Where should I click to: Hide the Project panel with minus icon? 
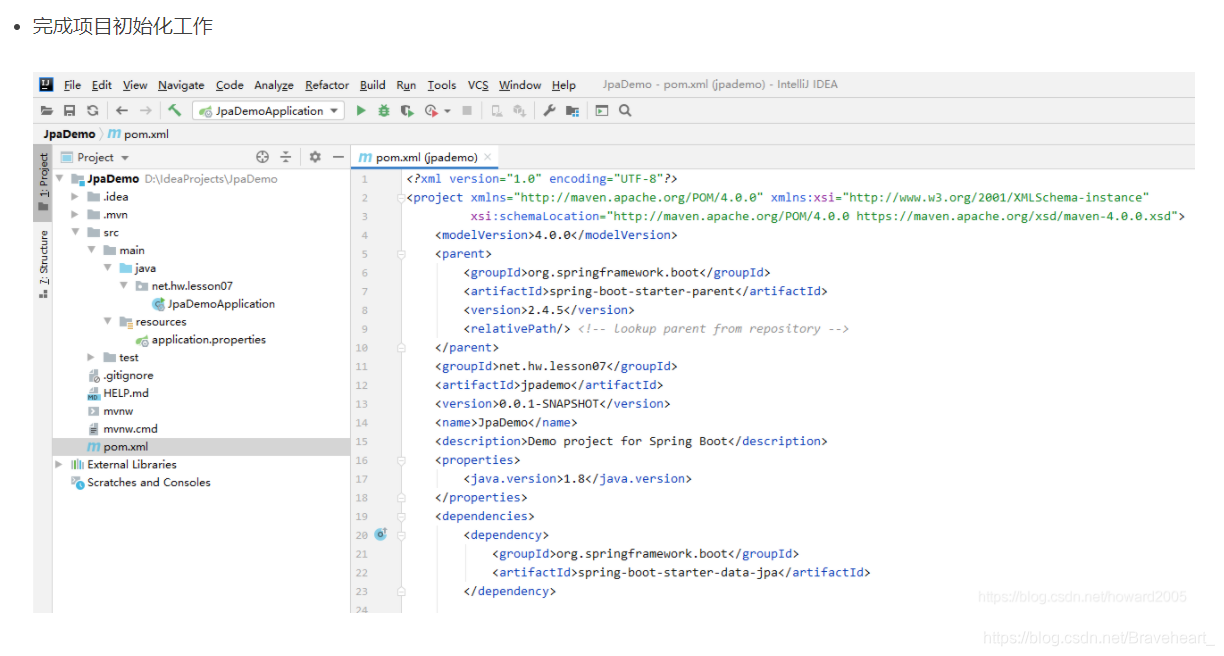click(338, 157)
